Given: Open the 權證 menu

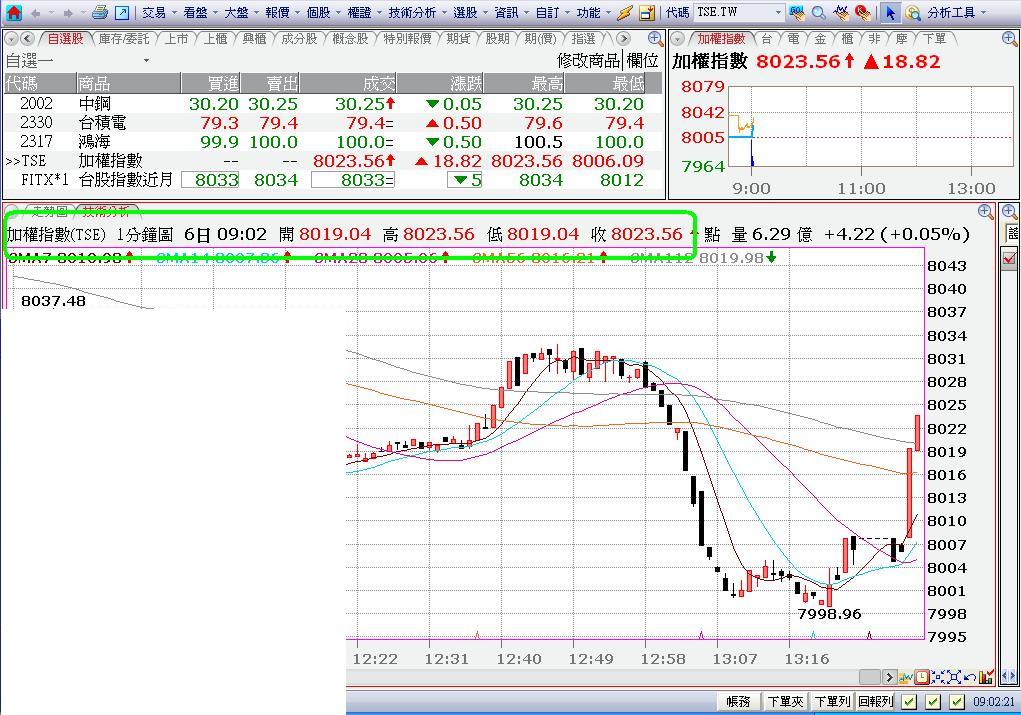Looking at the screenshot, I should tap(364, 12).
